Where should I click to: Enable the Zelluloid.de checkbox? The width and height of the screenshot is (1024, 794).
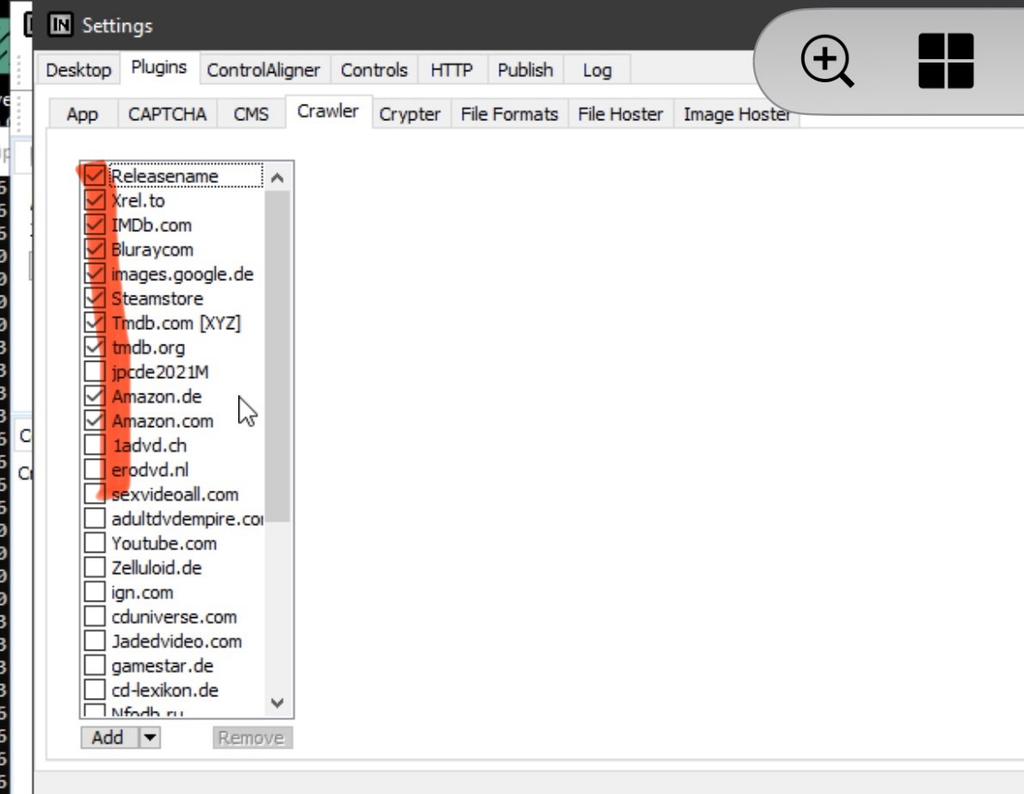[x=95, y=567]
